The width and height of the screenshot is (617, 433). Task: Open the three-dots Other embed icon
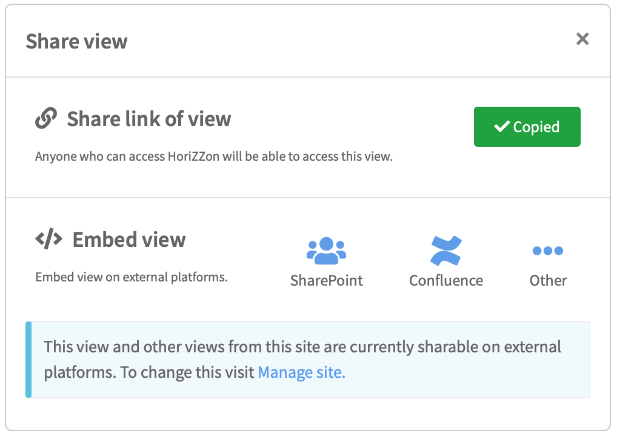coord(548,250)
